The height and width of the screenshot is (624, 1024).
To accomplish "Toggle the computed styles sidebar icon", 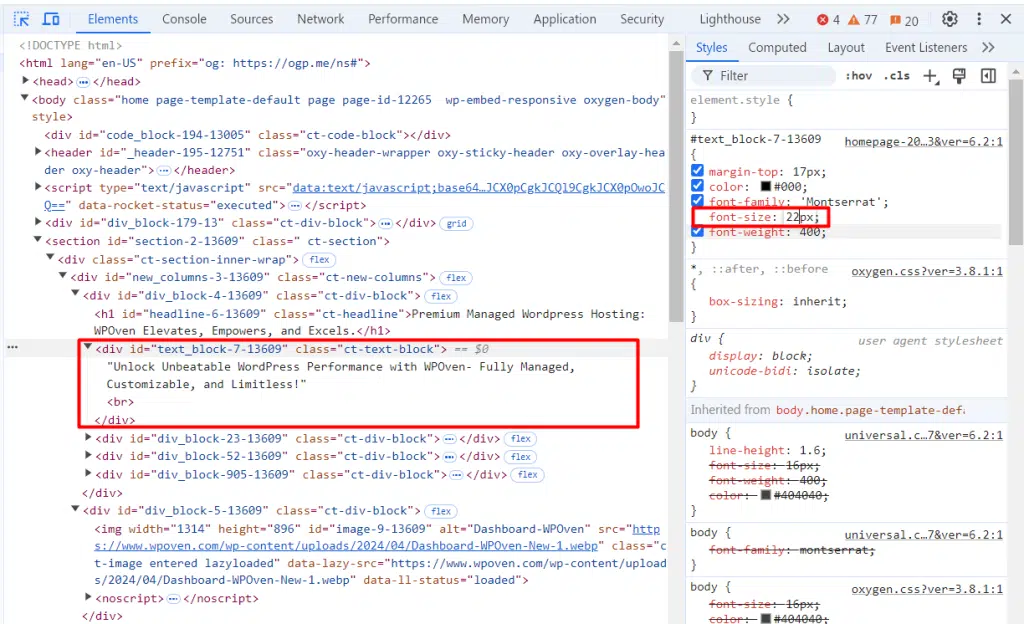I will (x=988, y=76).
